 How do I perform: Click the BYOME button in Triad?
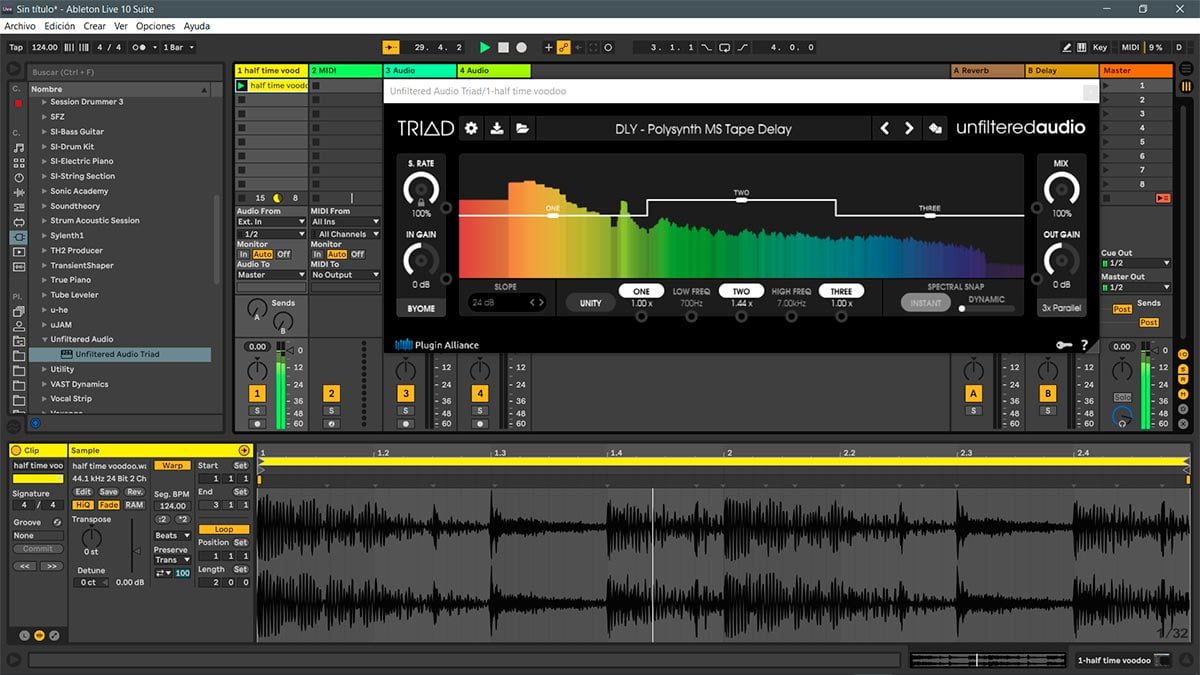(x=421, y=307)
